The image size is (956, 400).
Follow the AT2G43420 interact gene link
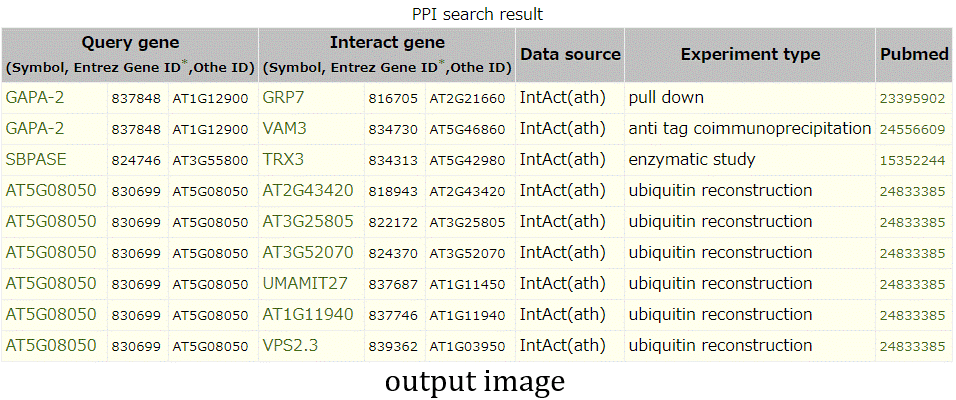tap(307, 191)
